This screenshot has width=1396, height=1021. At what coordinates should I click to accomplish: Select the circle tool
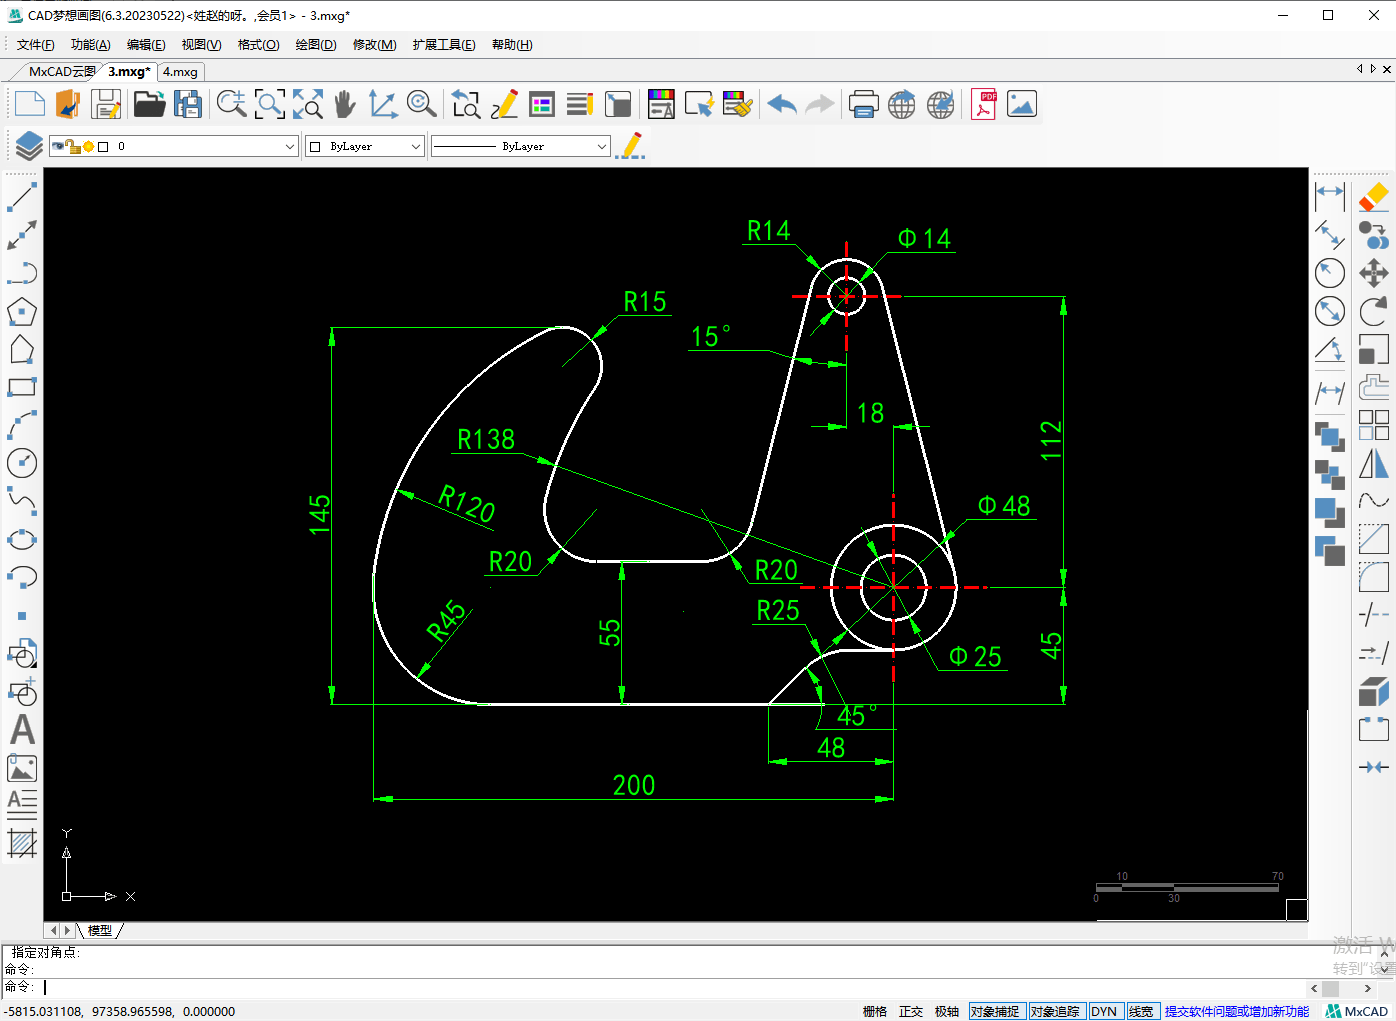click(x=22, y=463)
